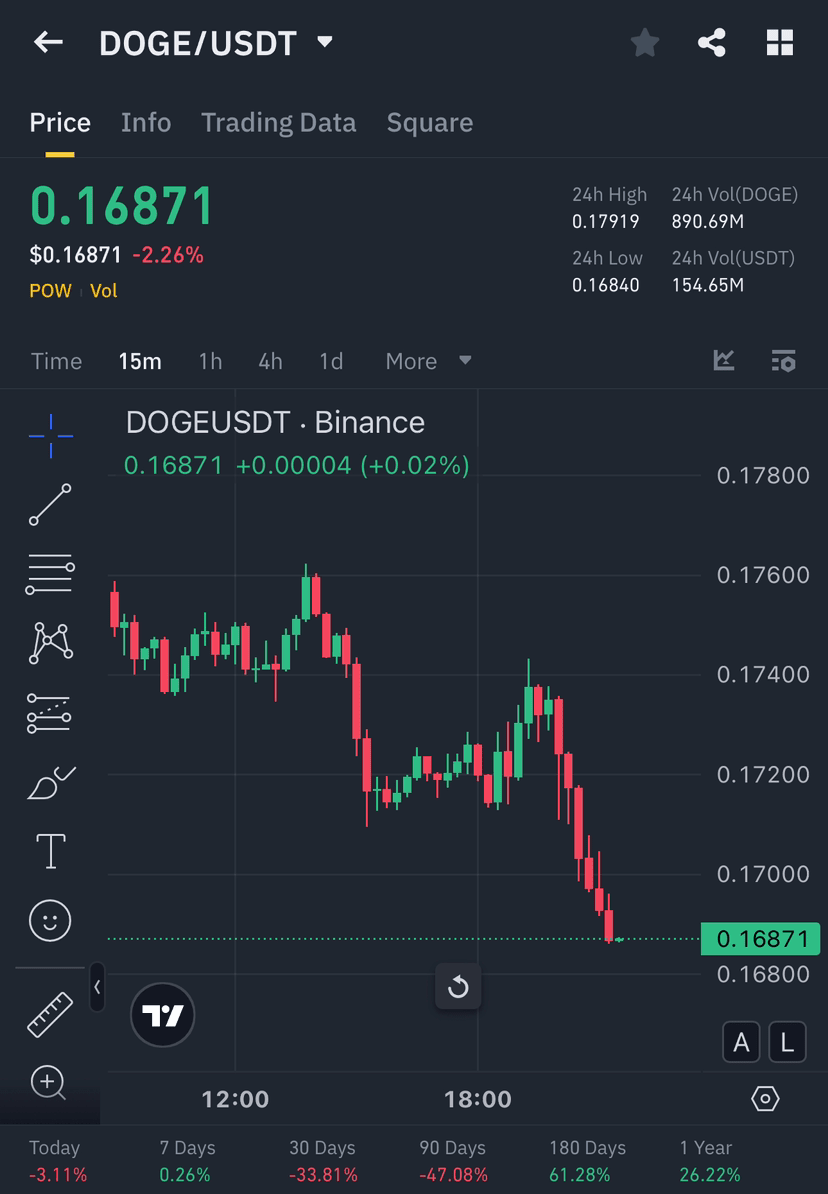
Task: Select the ruler measurement tool
Action: (49, 1013)
